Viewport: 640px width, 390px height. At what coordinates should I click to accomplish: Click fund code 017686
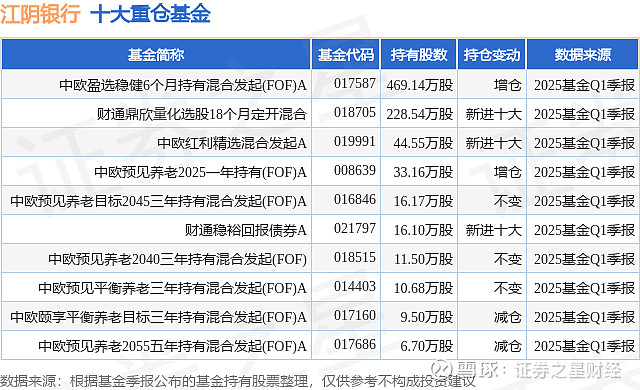(x=355, y=344)
